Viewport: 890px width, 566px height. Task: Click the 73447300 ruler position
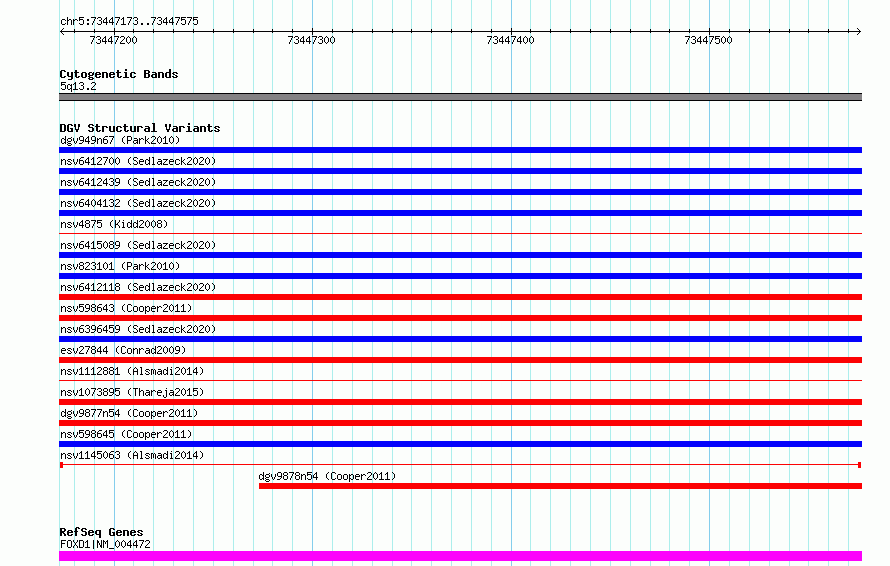(312, 40)
